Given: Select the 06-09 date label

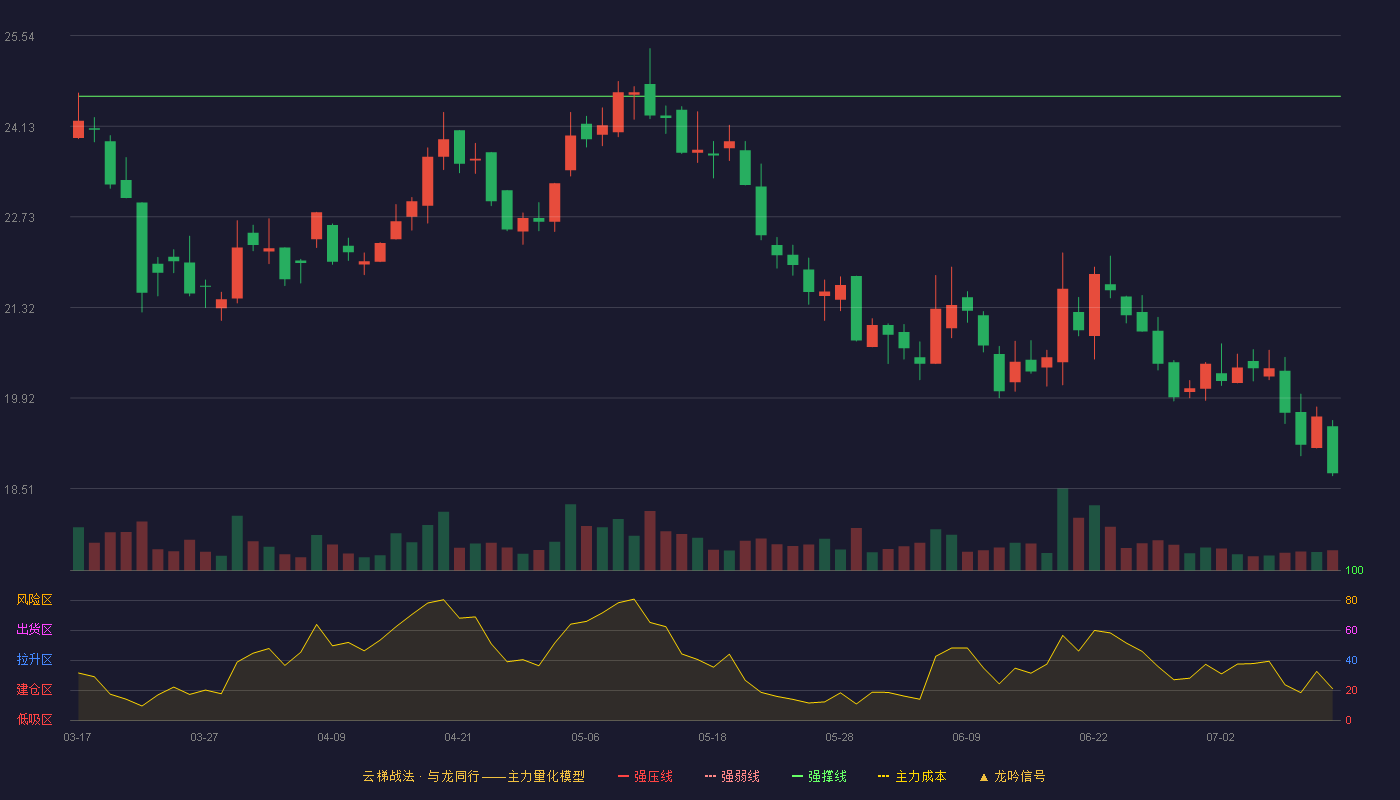Looking at the screenshot, I should (967, 737).
